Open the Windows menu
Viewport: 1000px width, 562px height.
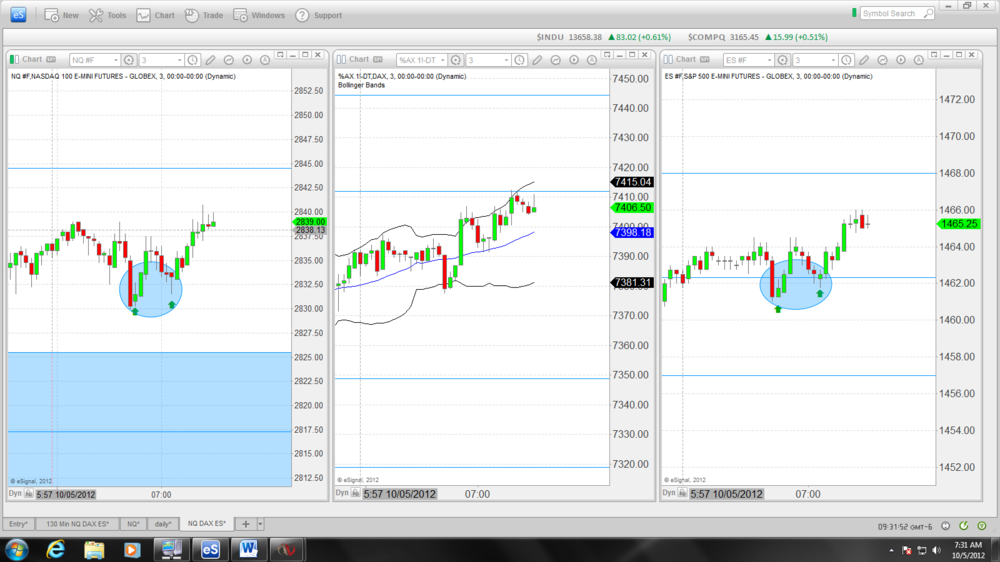[x=258, y=15]
